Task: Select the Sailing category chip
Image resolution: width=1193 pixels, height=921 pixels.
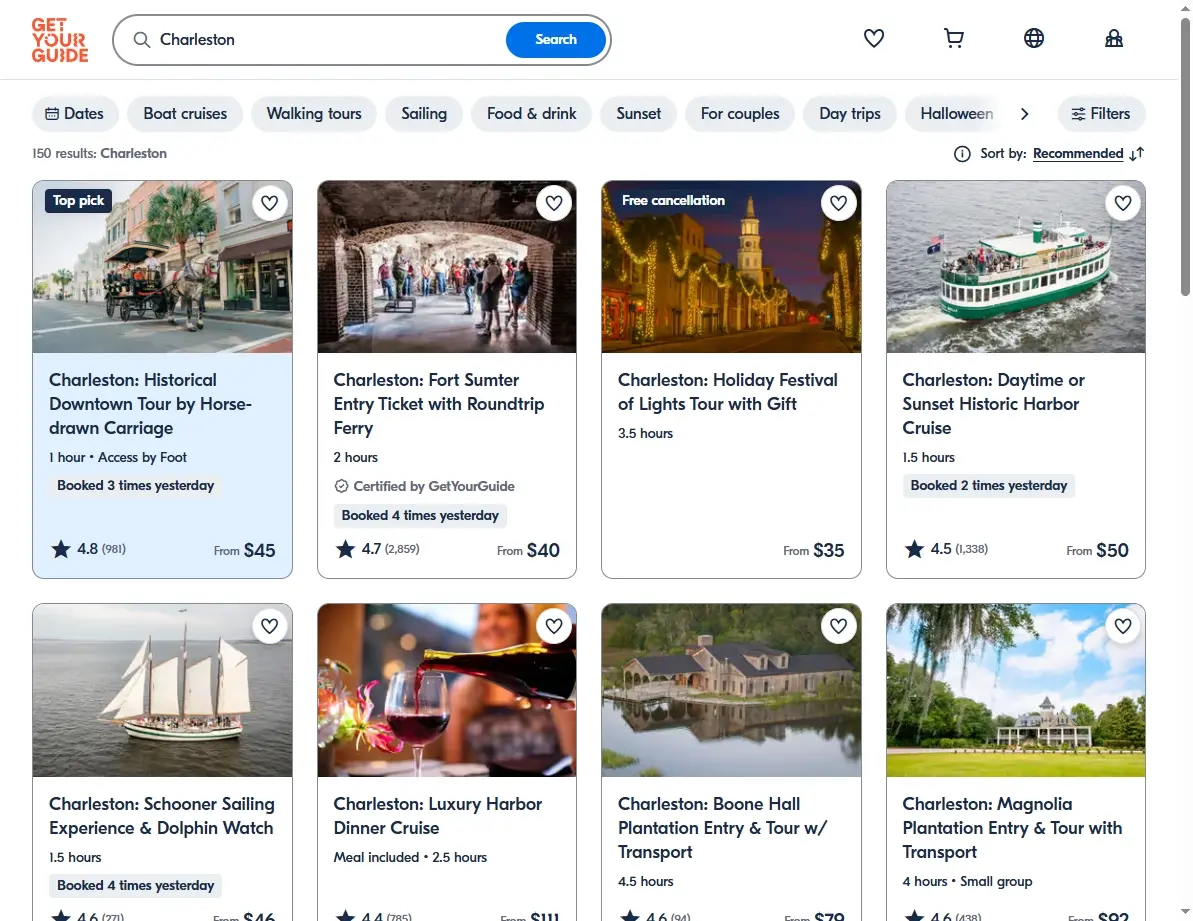Action: 424,114
